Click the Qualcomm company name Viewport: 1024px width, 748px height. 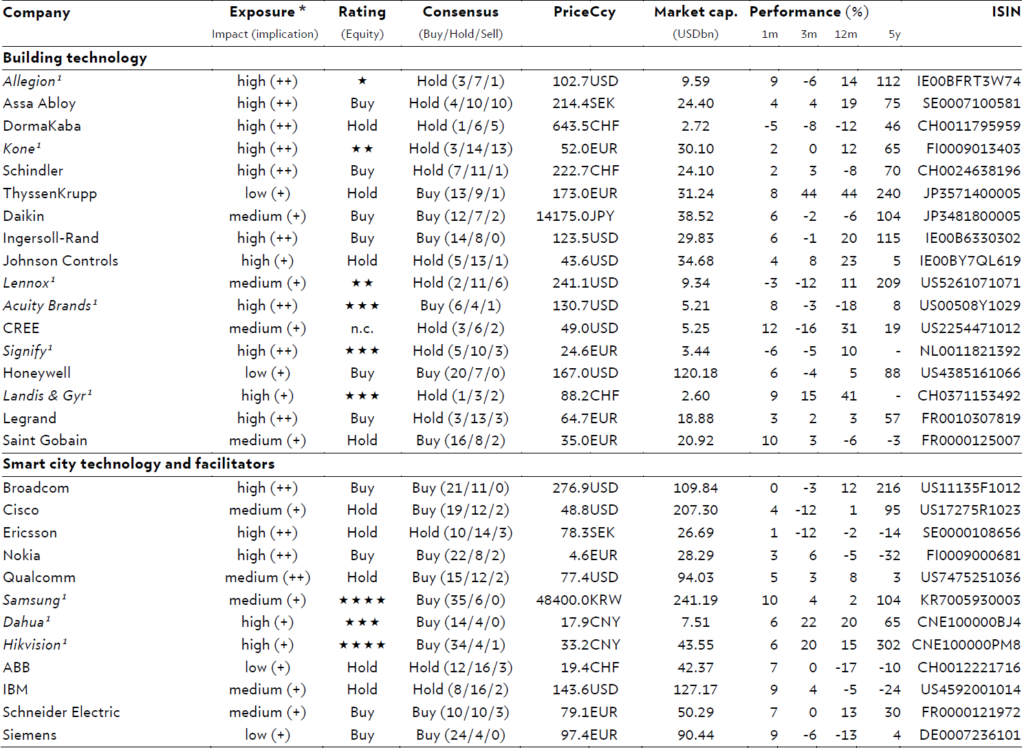pos(39,577)
